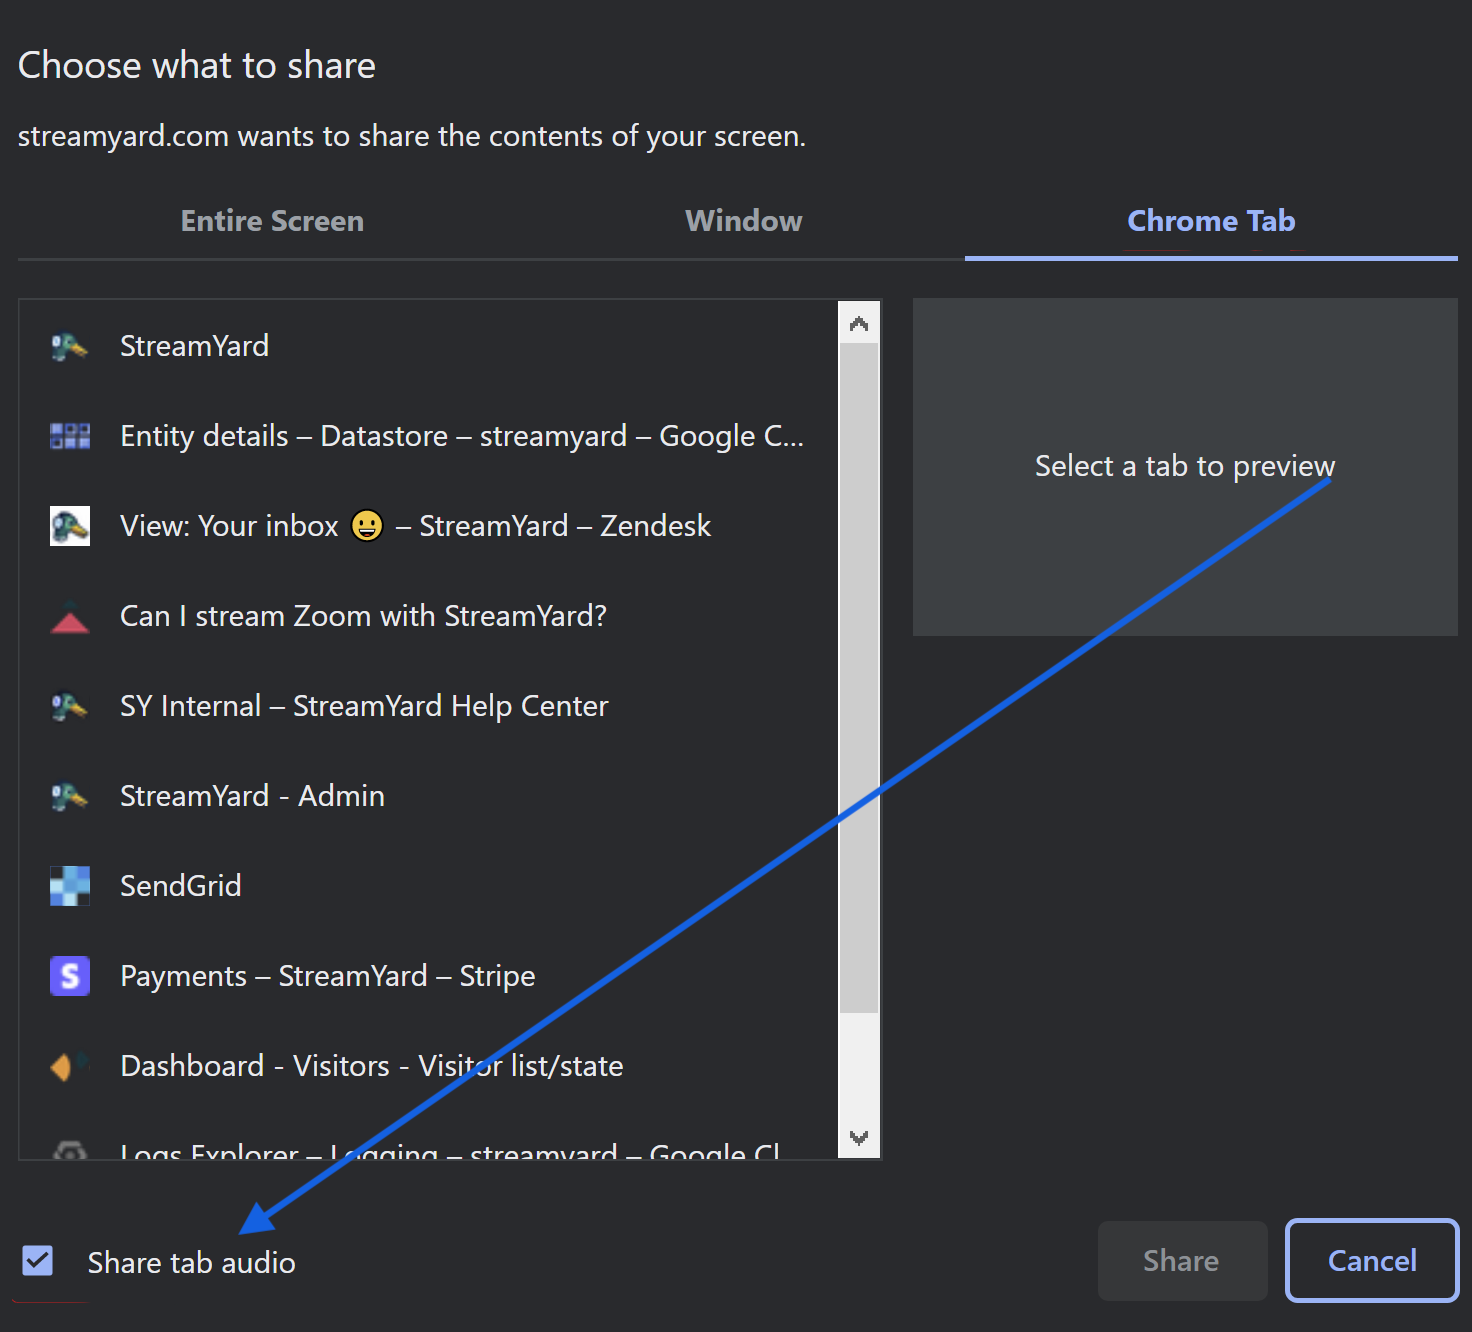Click the Dashboard Visitors orange favicon

click(x=69, y=1066)
